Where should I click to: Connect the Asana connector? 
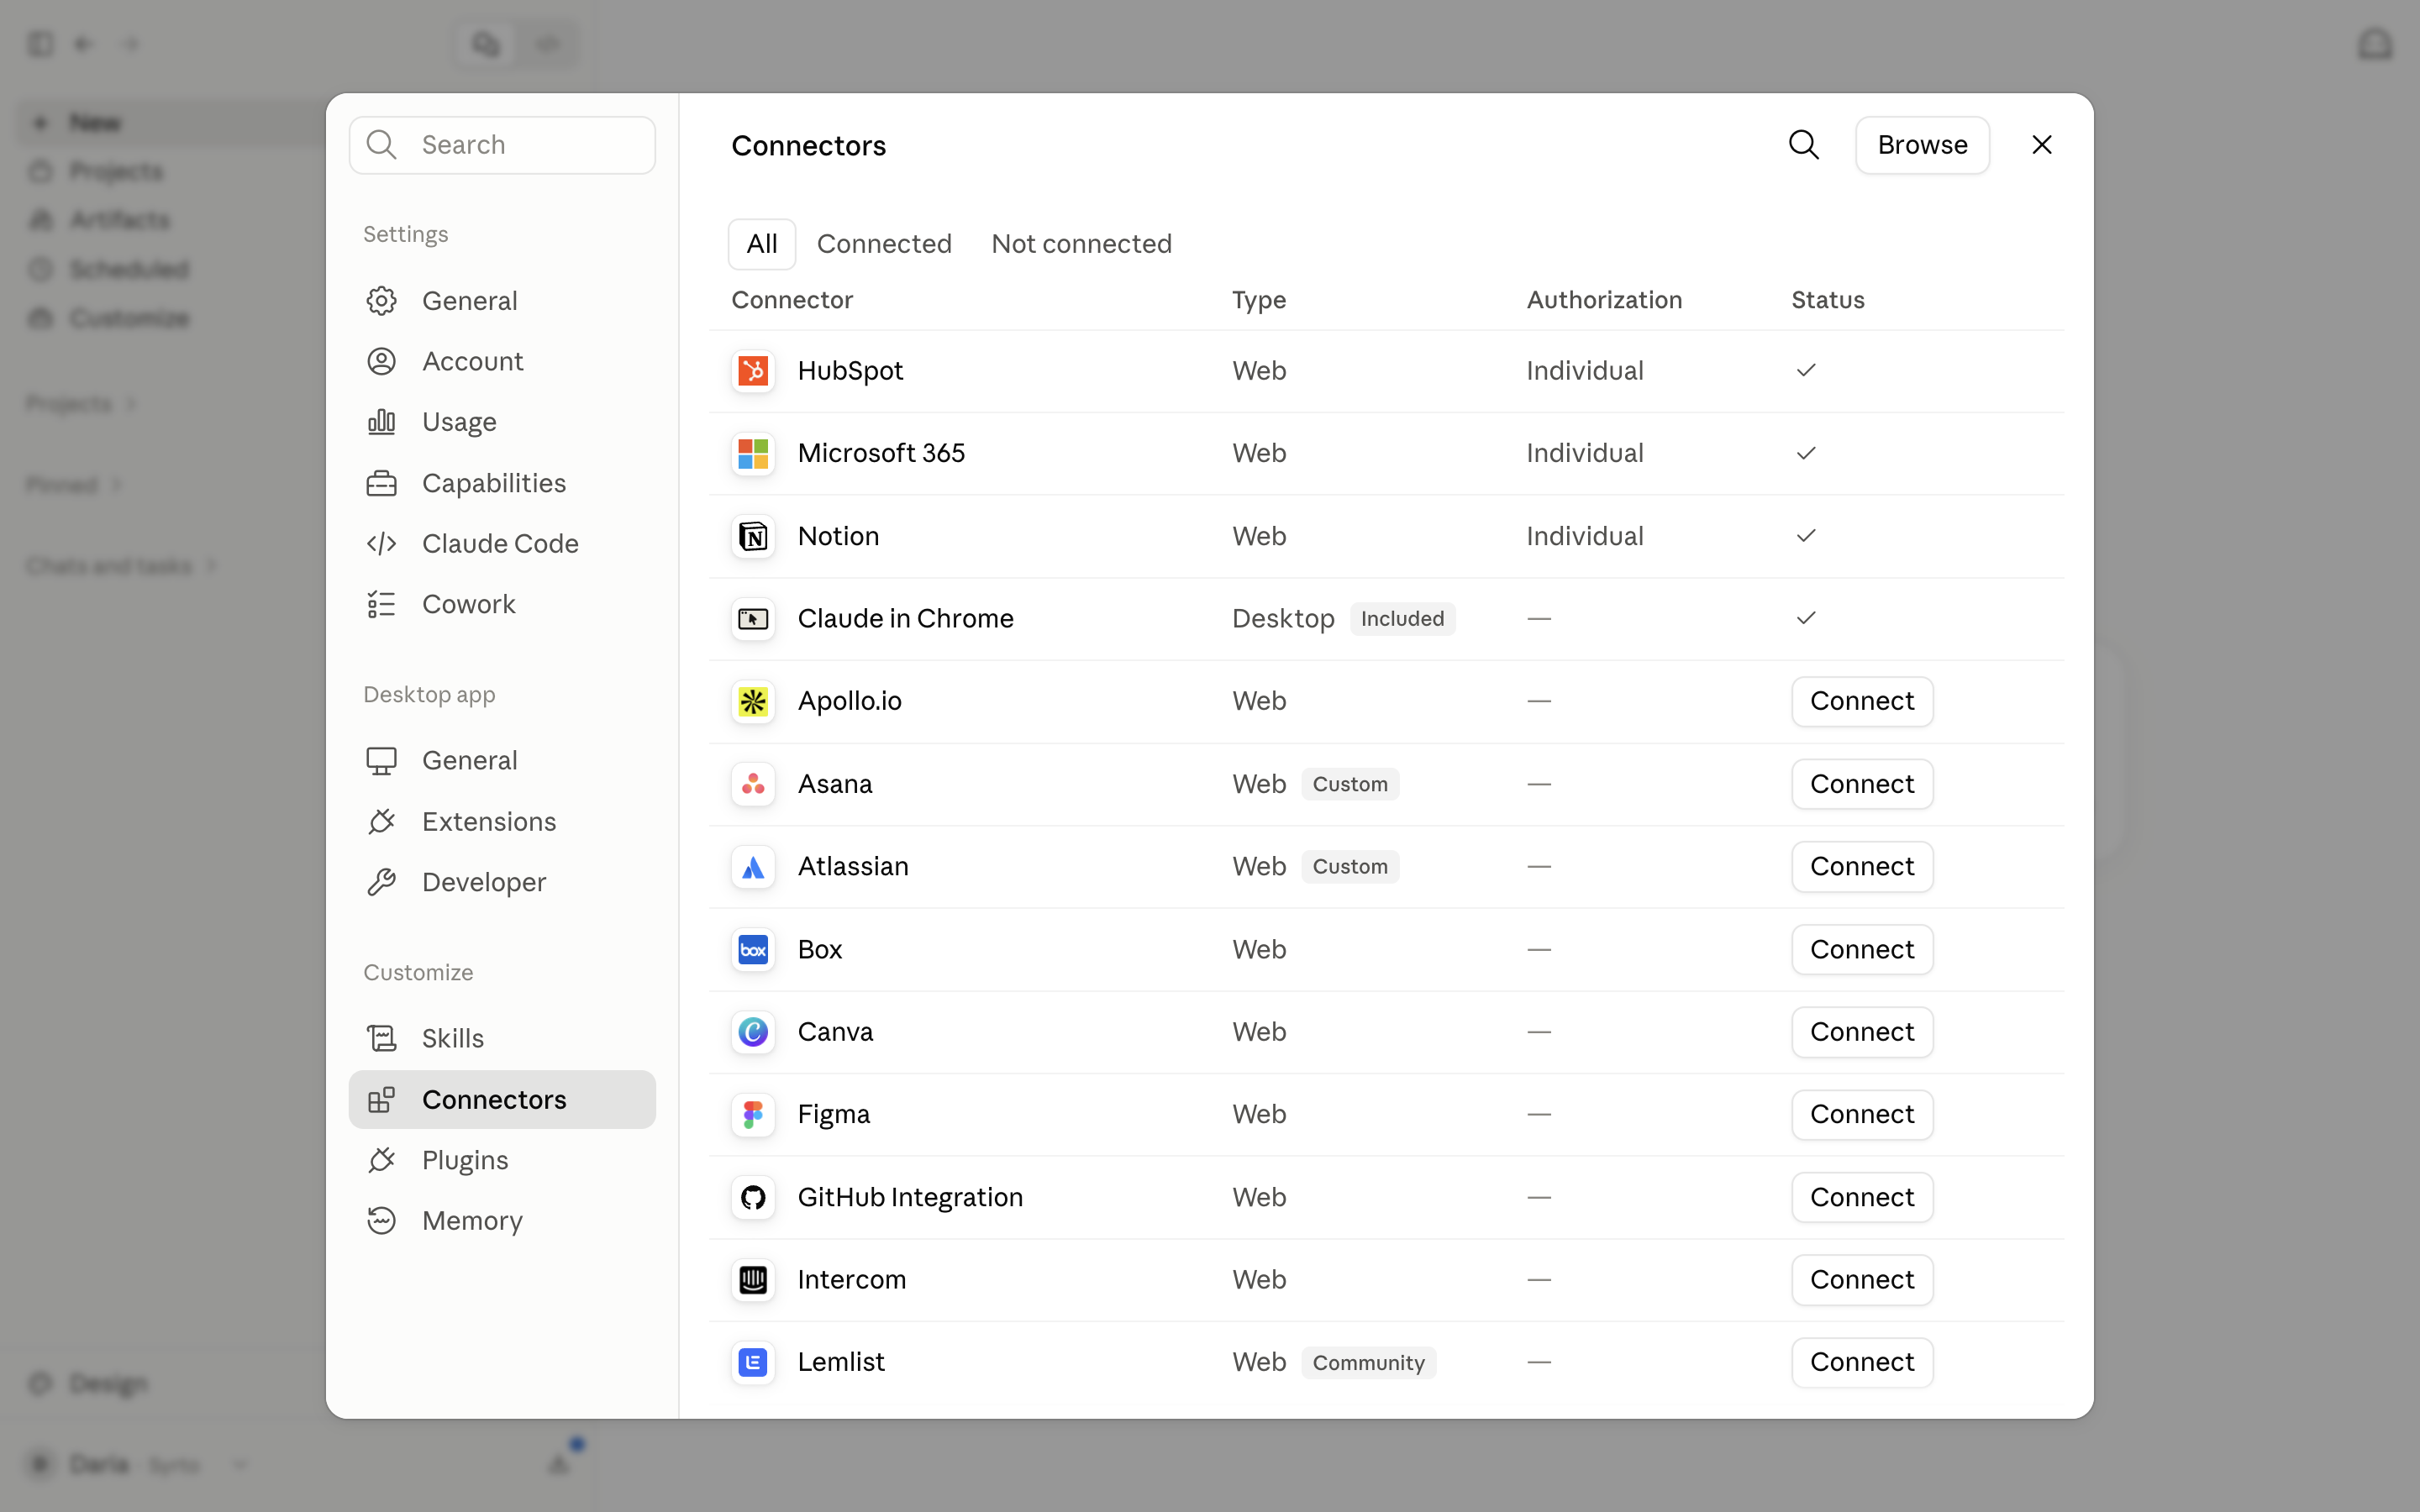(x=1862, y=784)
